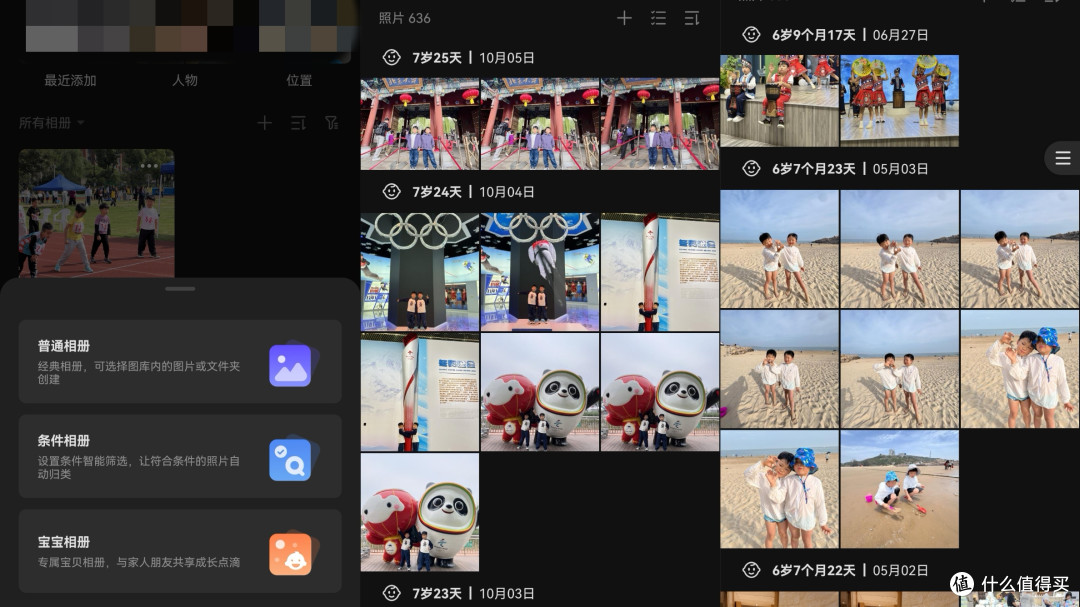Click the baby face icon at 6岁7个月23天
1080x607 pixels.
point(751,168)
